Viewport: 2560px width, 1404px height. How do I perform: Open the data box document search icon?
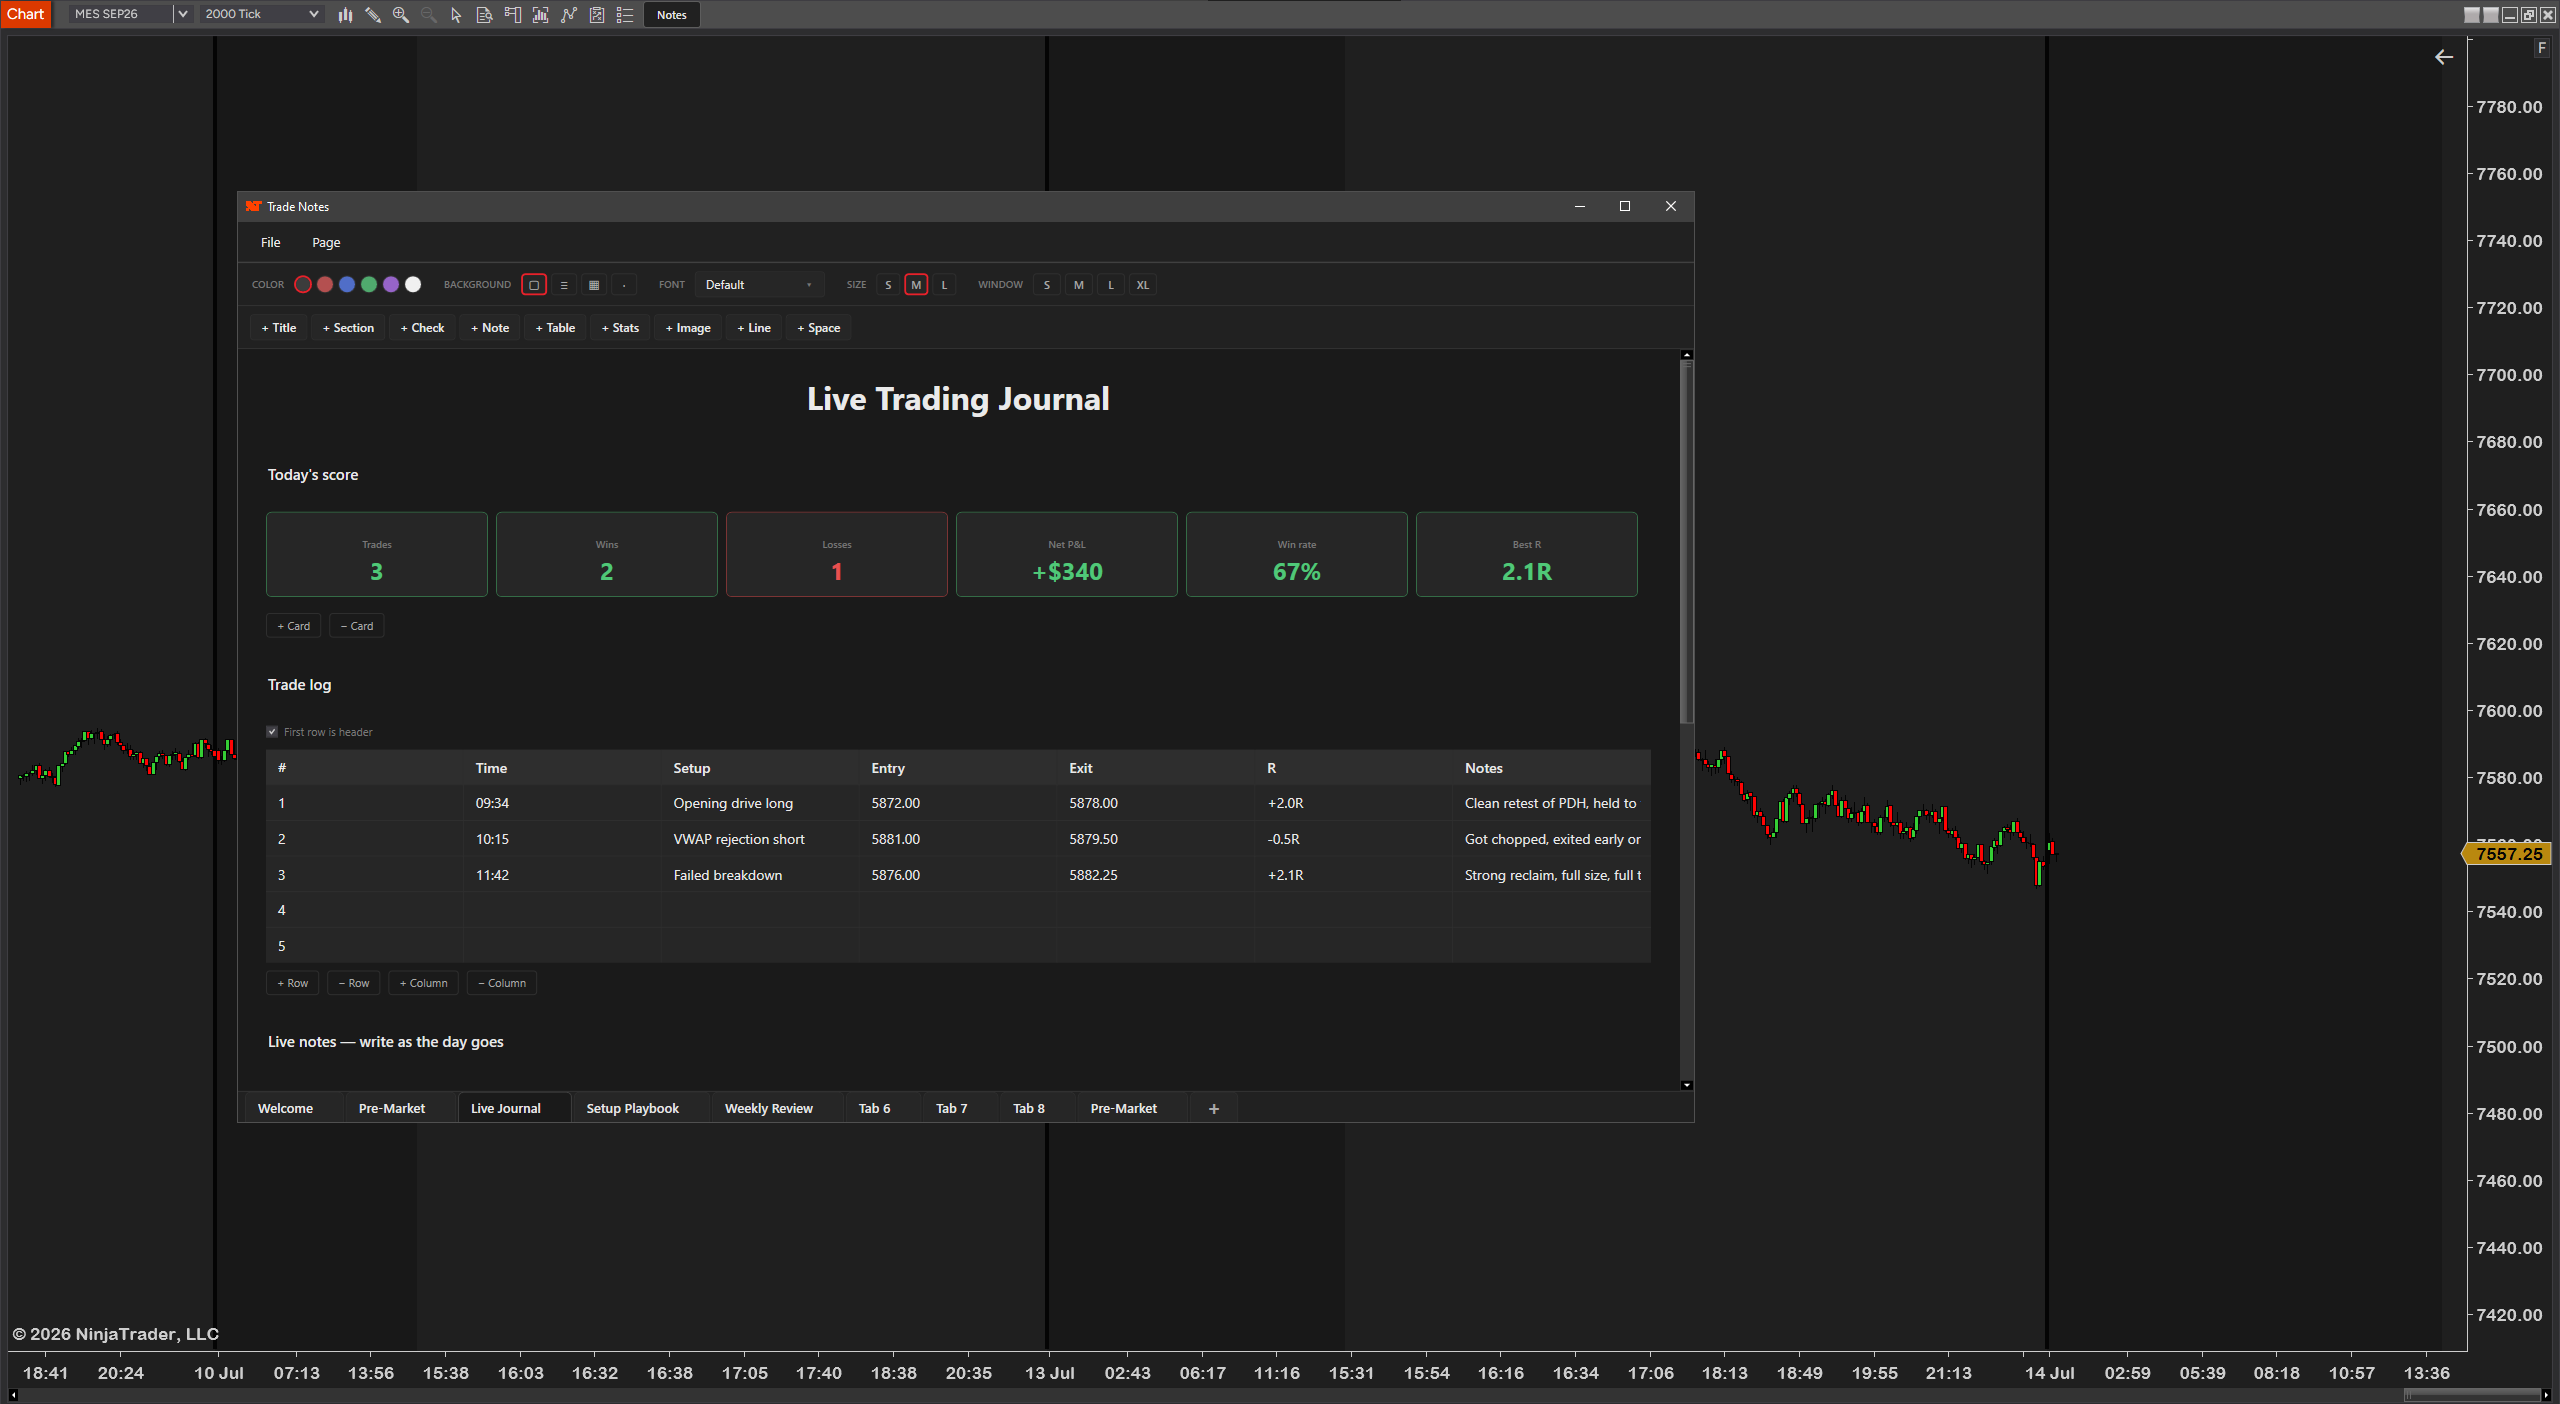pos(484,14)
